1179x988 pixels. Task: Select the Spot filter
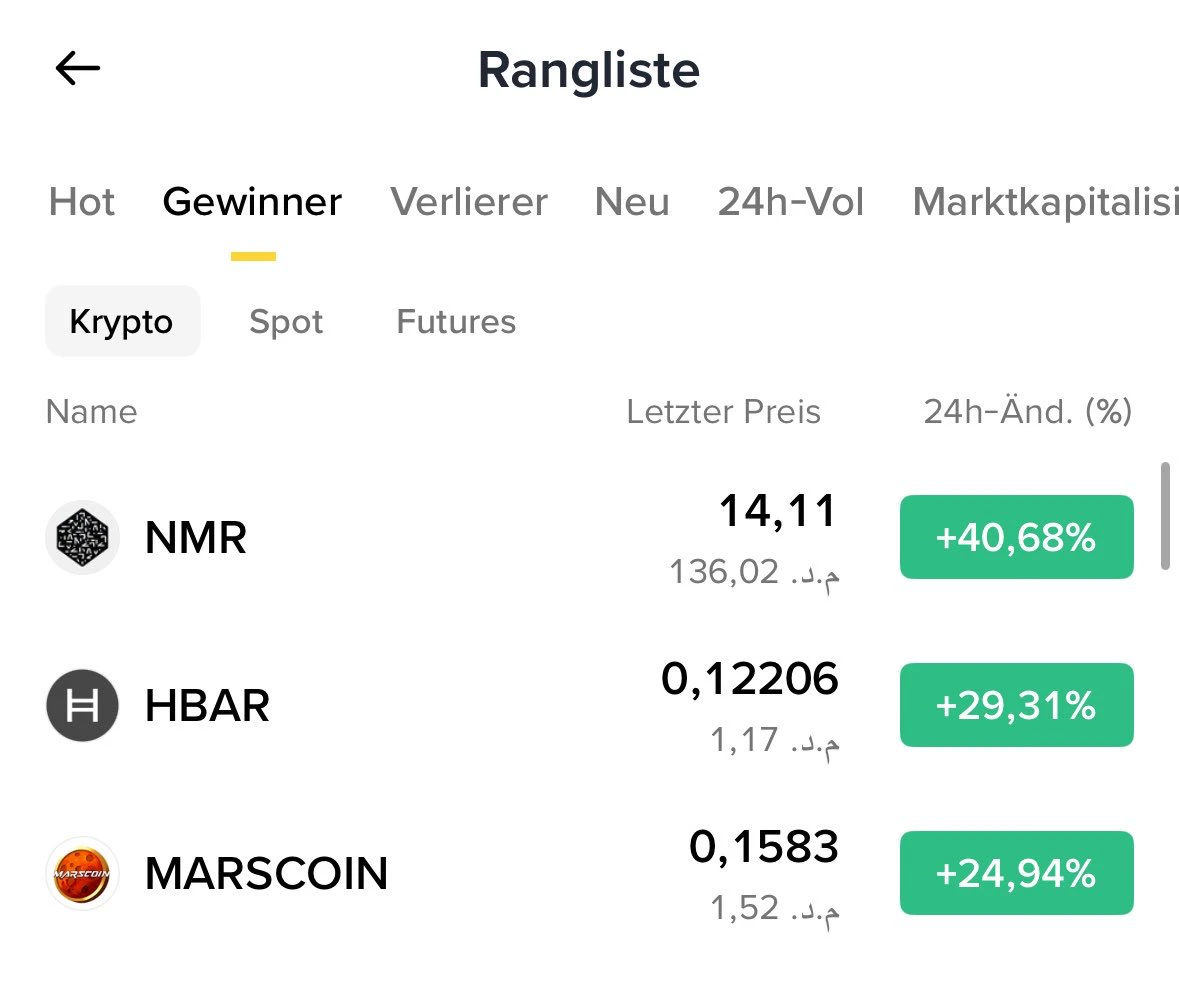pos(286,321)
